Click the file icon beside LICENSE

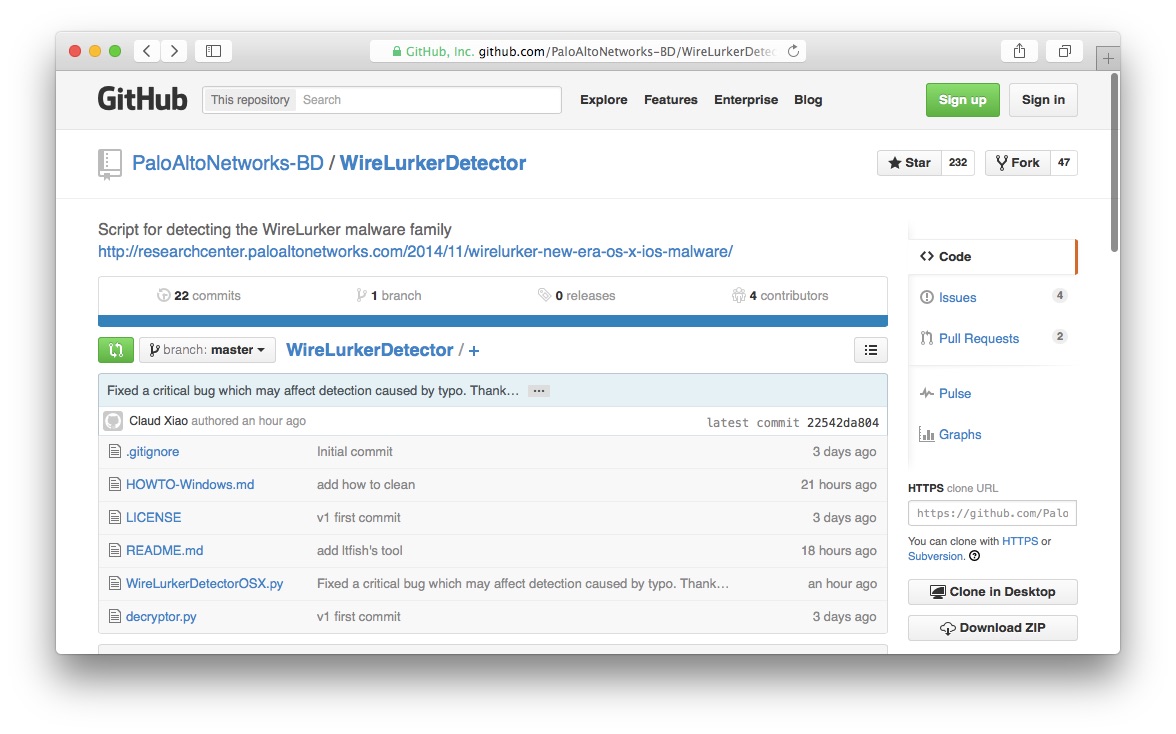tap(115, 517)
